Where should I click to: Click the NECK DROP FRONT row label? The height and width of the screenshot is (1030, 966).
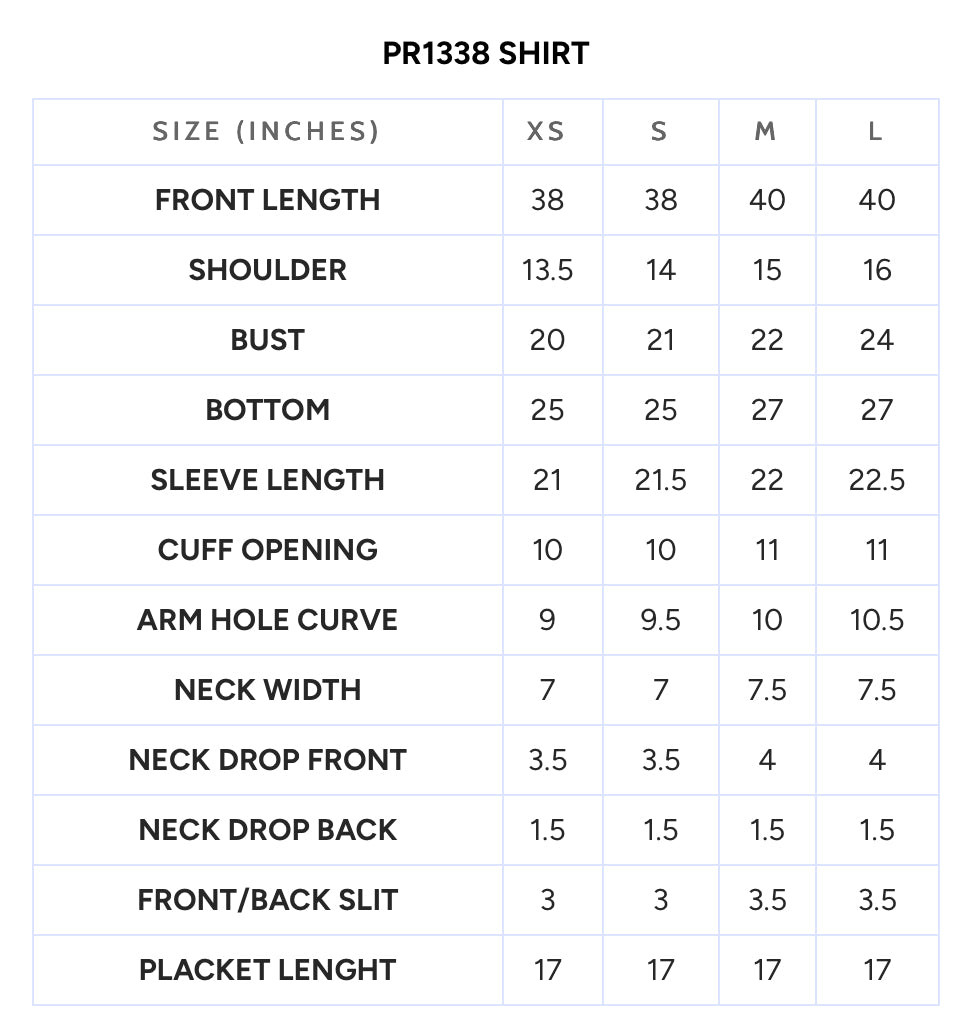pos(268,760)
